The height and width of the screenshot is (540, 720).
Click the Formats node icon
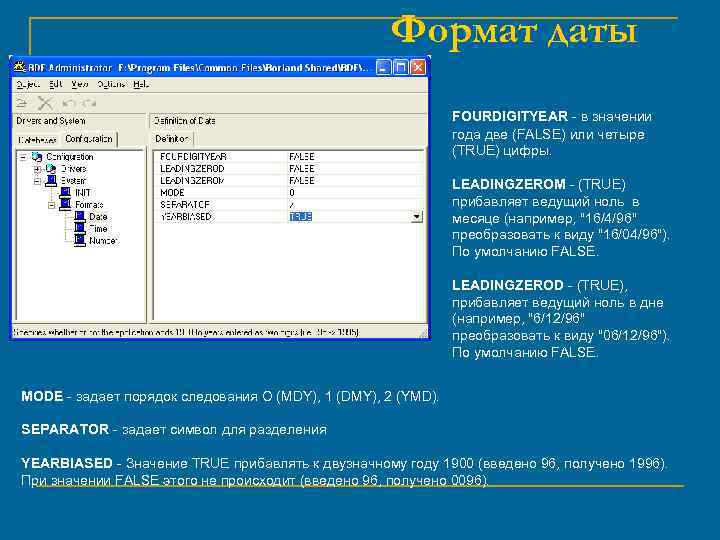[x=65, y=204]
